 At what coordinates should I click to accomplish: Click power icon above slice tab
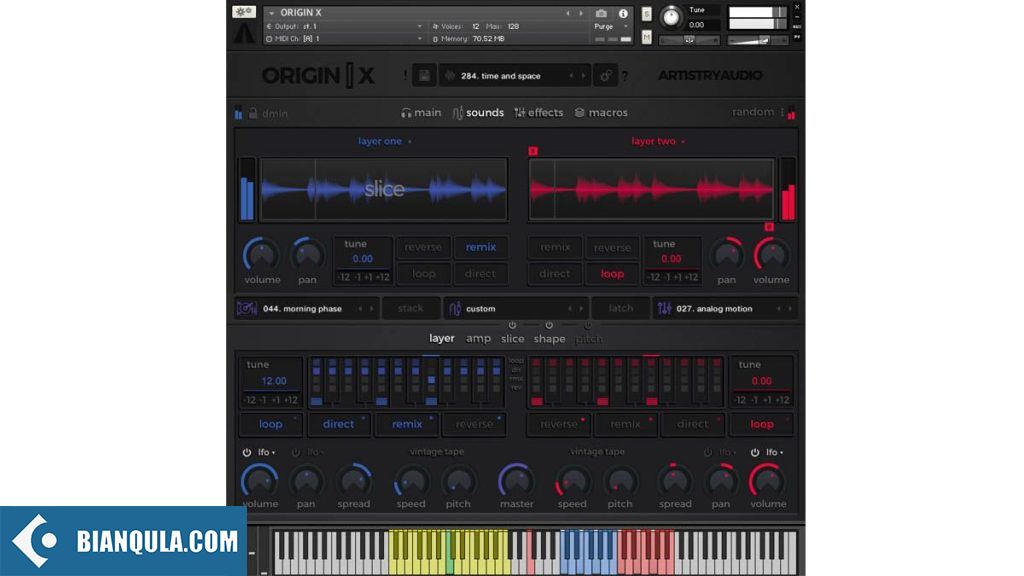(512, 325)
